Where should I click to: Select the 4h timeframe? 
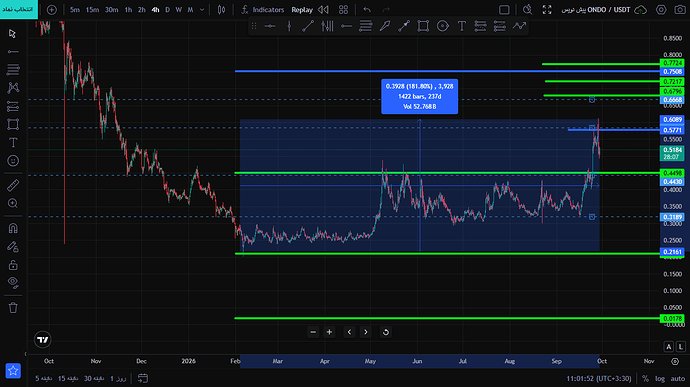(x=155, y=10)
